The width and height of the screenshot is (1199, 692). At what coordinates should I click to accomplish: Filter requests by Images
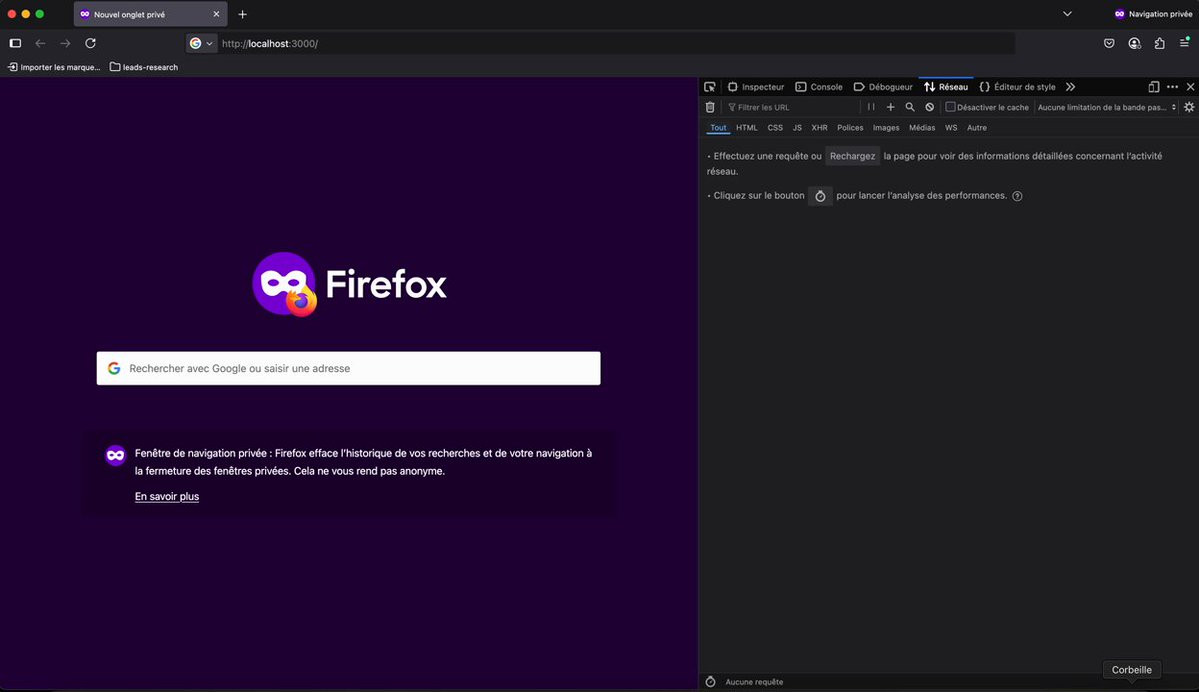885,128
